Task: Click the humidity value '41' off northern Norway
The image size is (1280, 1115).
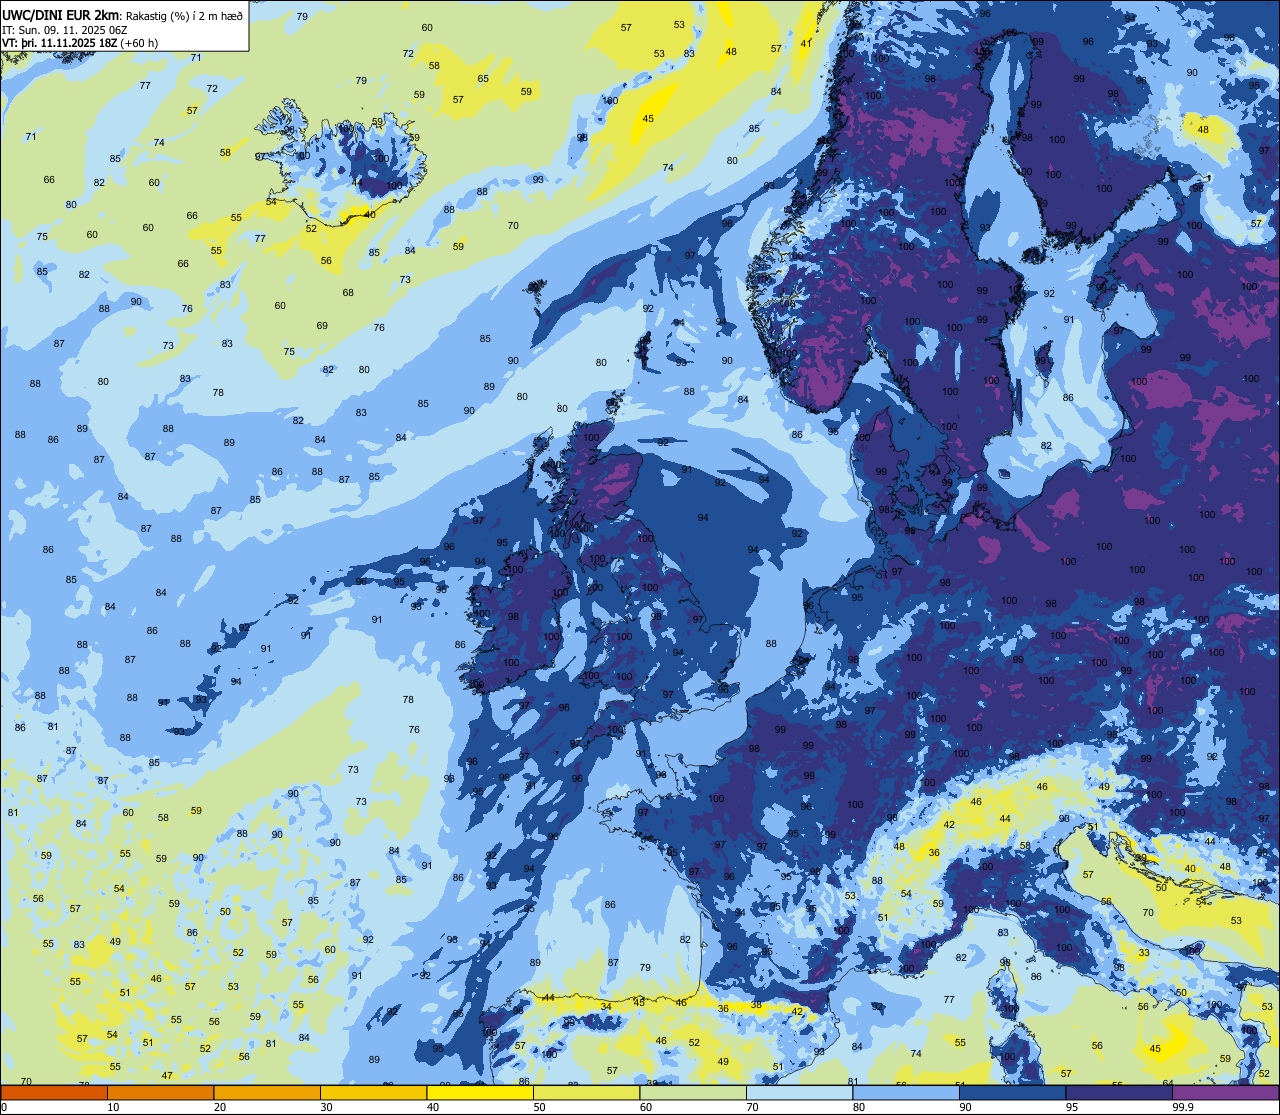Action: click(807, 44)
